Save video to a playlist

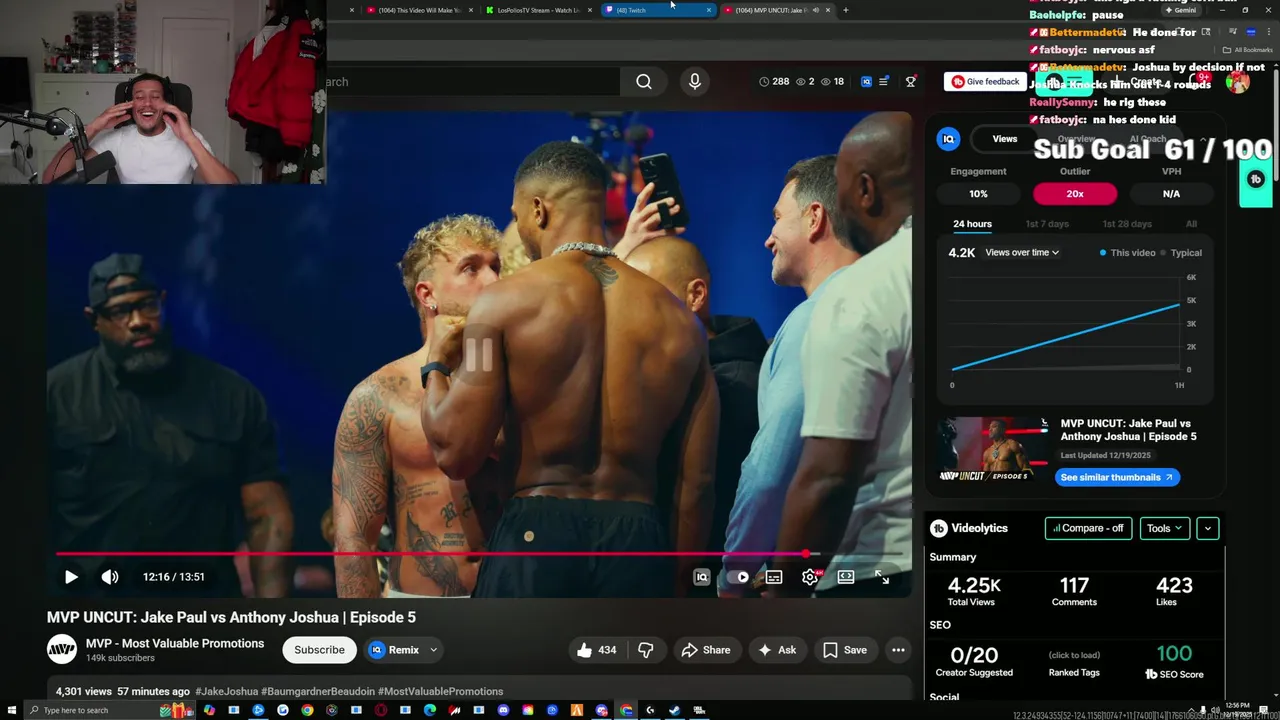coord(845,650)
